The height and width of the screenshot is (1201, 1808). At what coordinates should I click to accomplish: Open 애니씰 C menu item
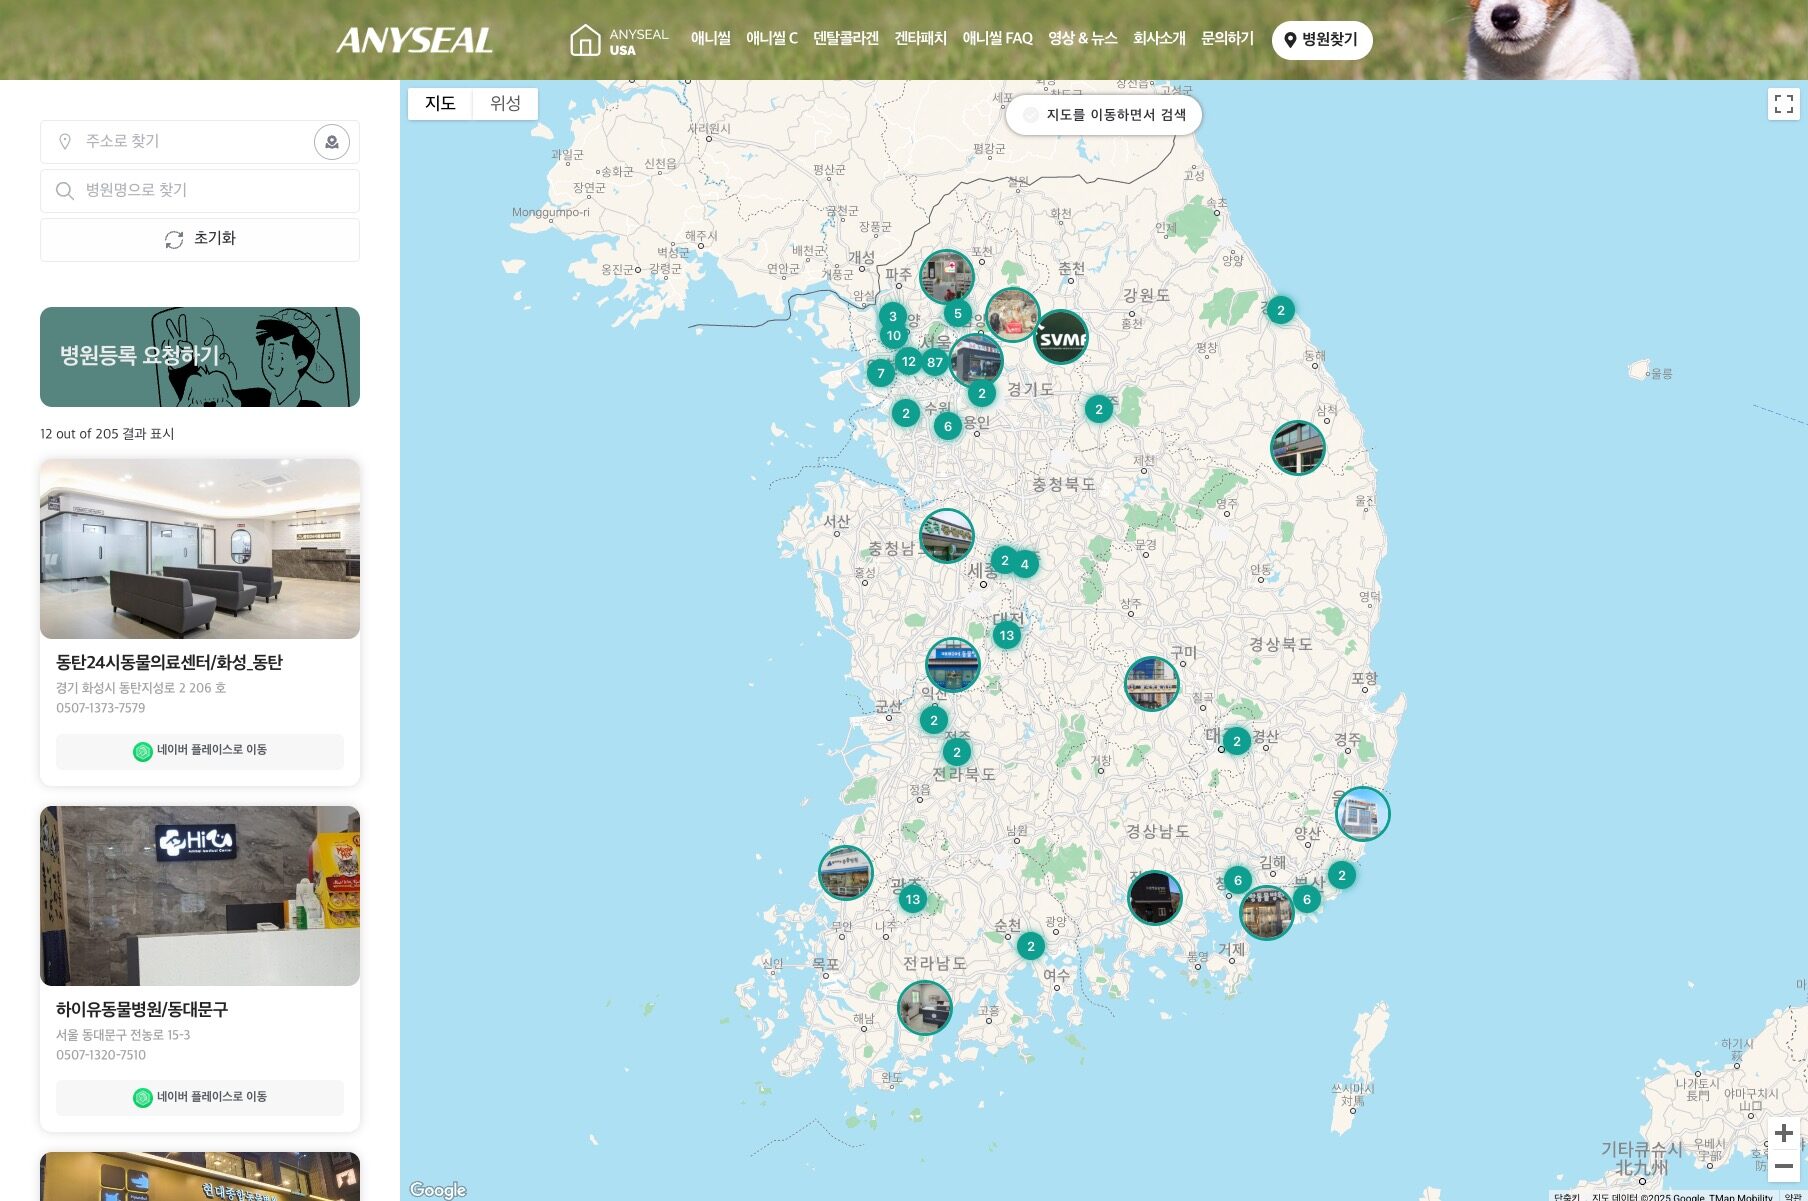coord(771,39)
